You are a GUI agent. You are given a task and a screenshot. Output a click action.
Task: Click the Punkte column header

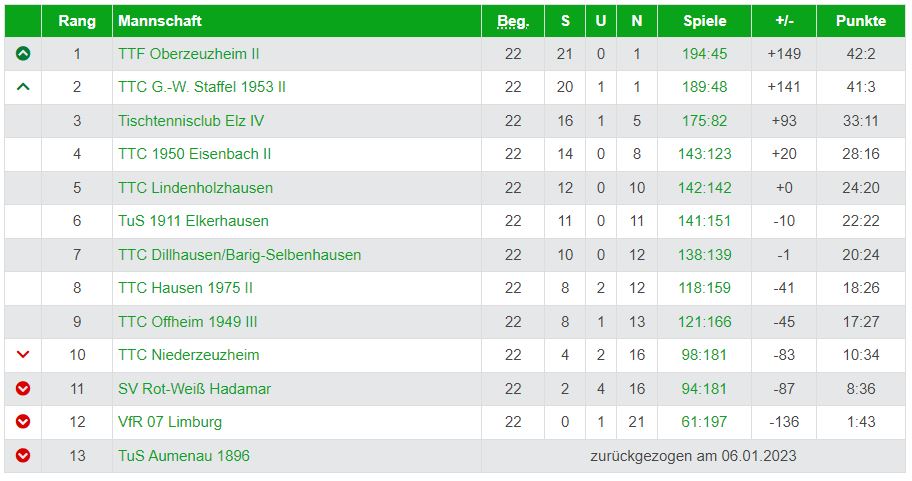pyautogui.click(x=861, y=21)
